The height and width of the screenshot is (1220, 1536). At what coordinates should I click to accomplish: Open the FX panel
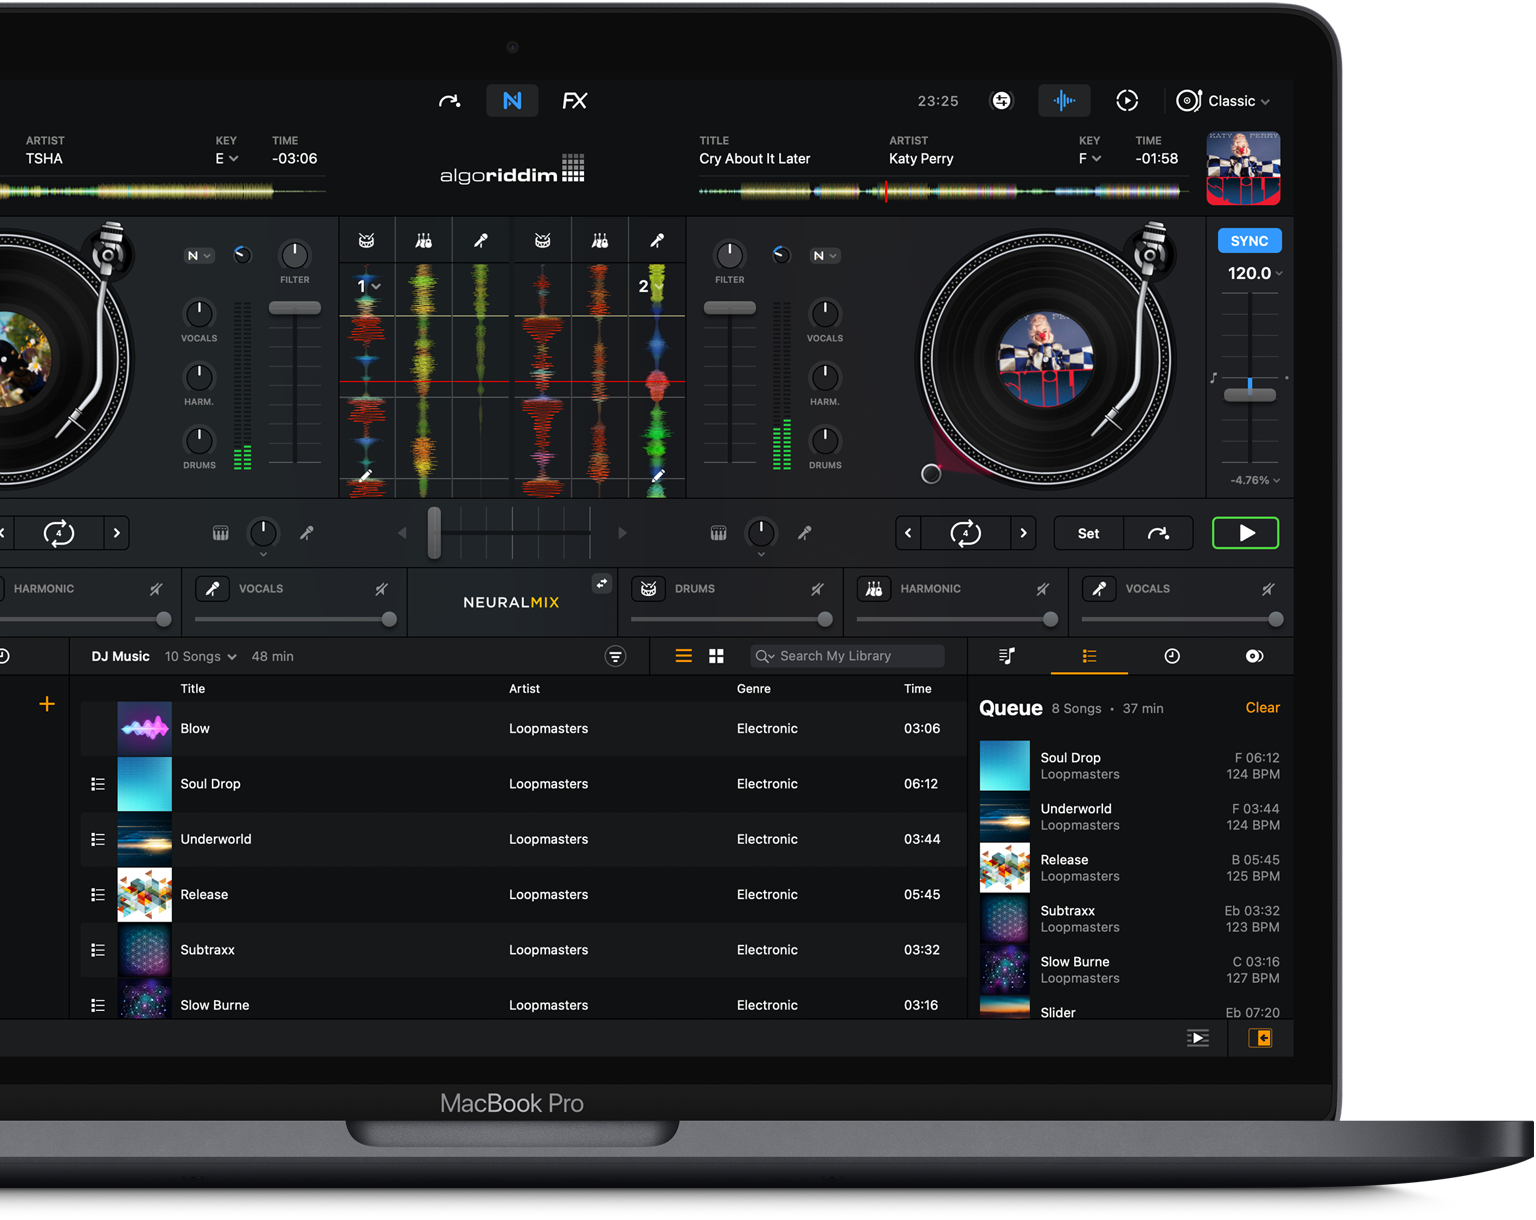coord(574,101)
